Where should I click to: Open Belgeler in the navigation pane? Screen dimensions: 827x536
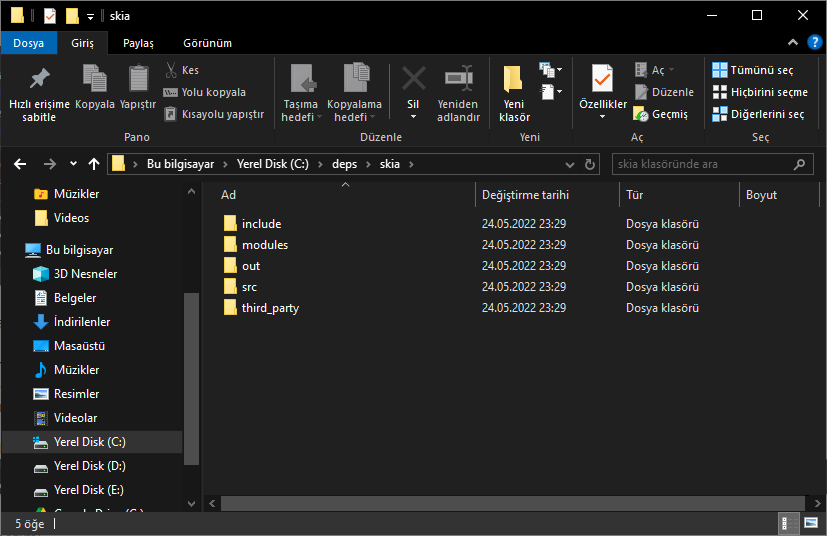(x=75, y=298)
